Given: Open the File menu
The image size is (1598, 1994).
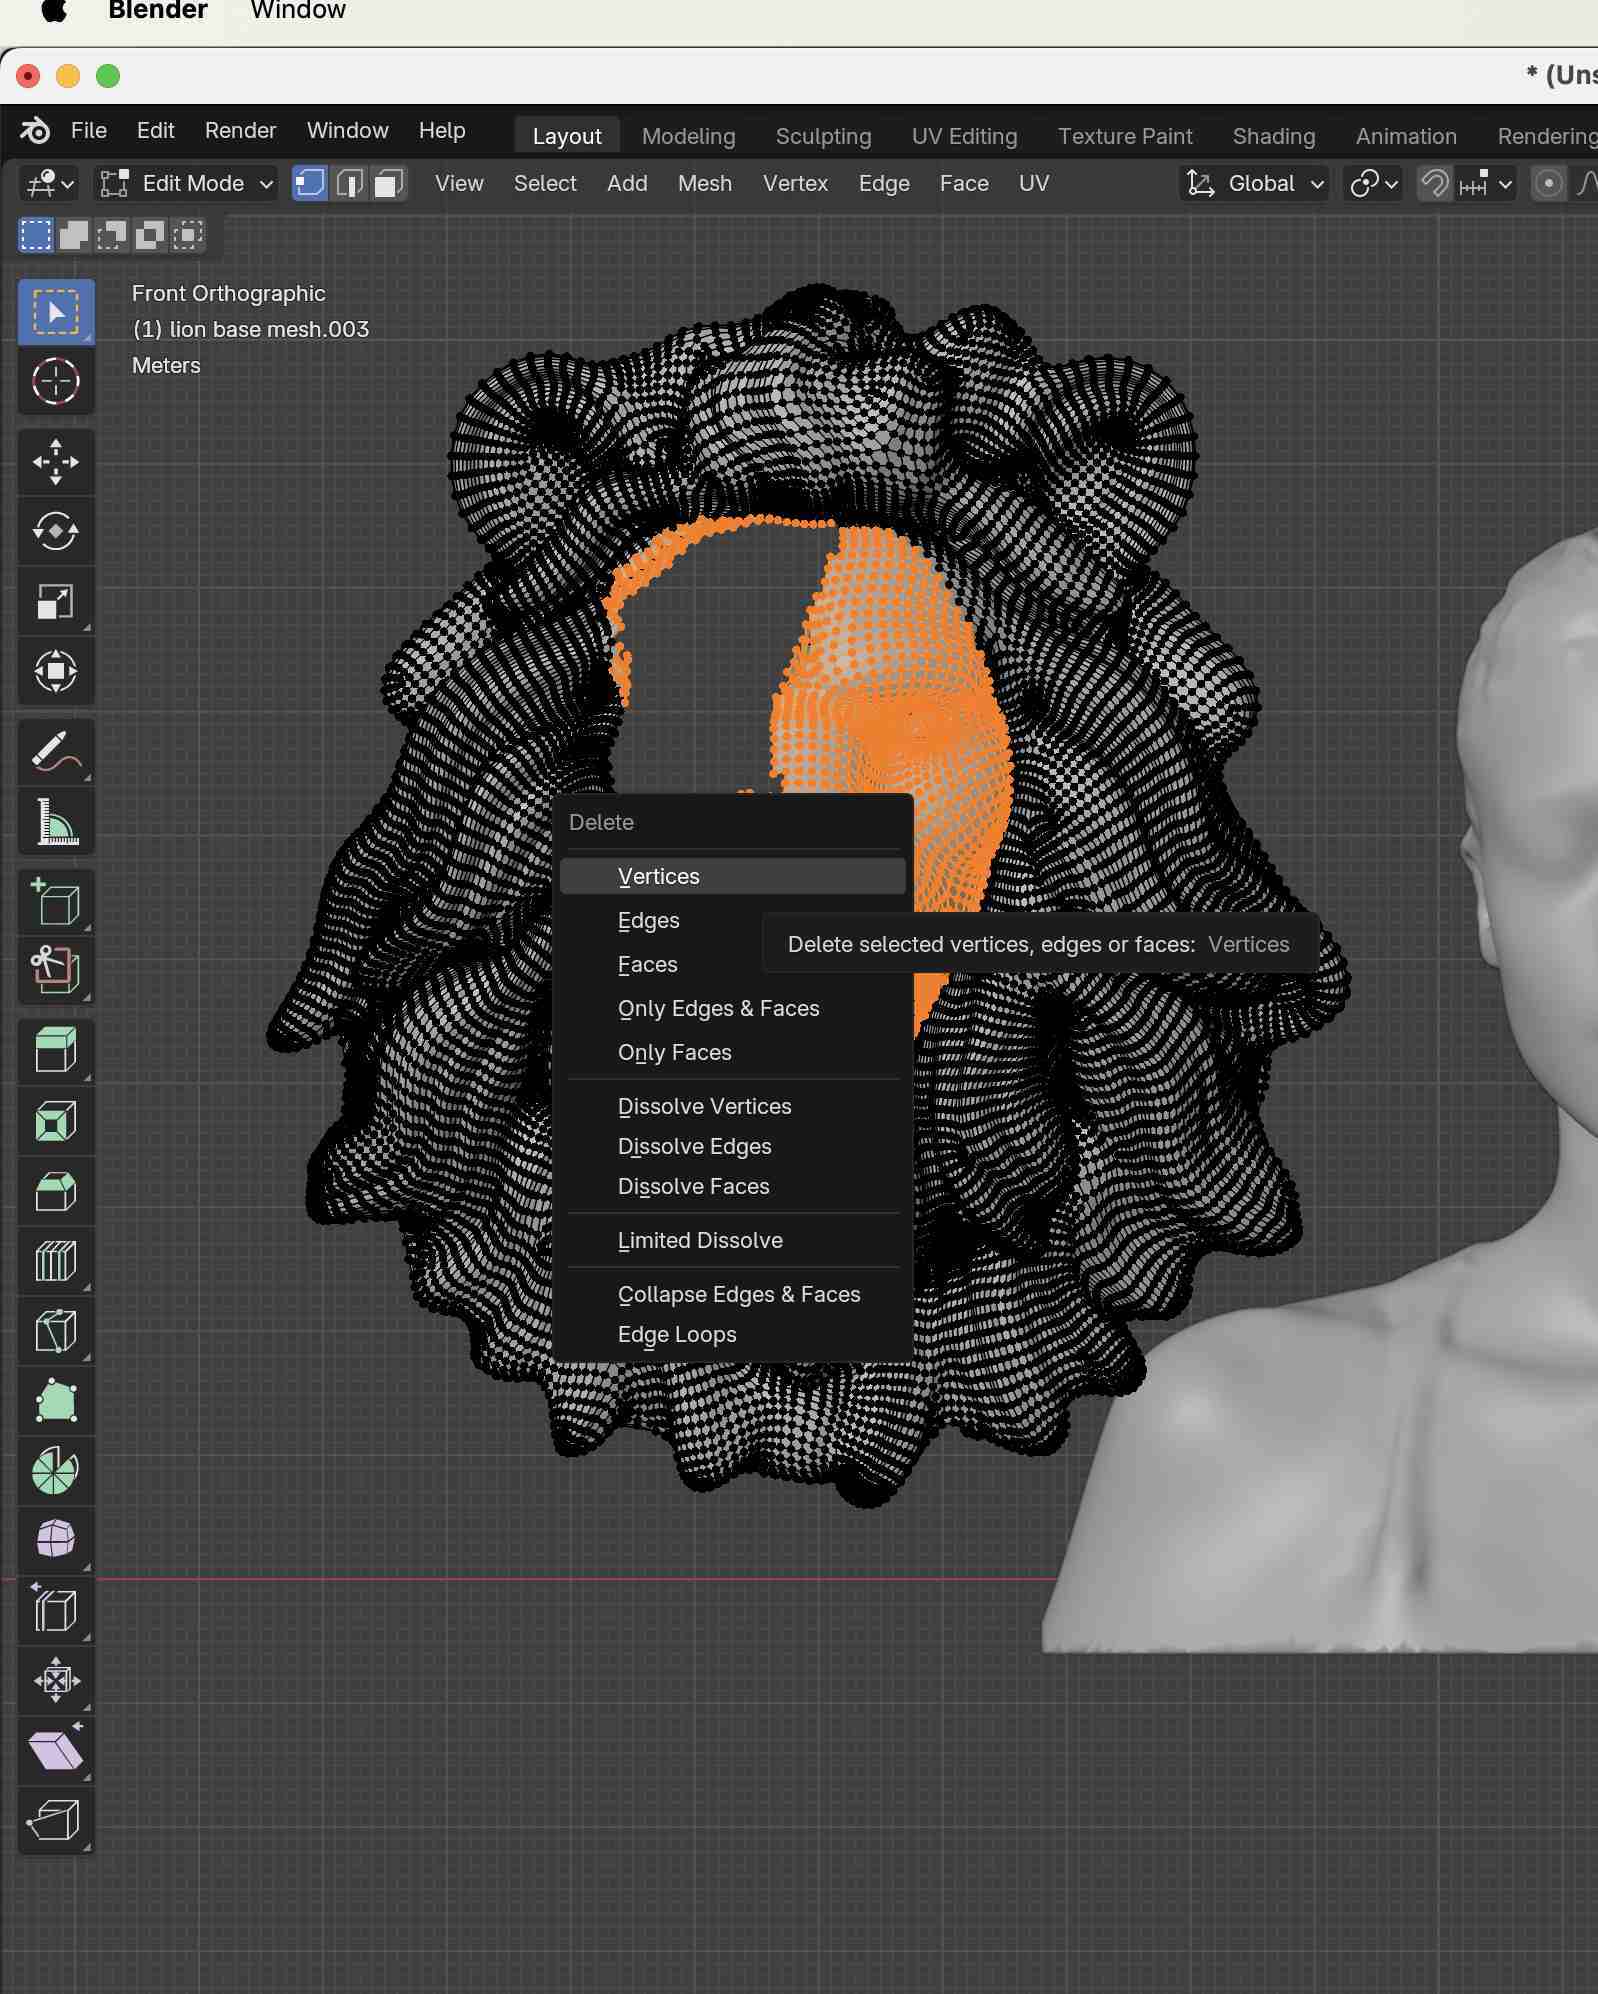Looking at the screenshot, I should click(x=88, y=131).
